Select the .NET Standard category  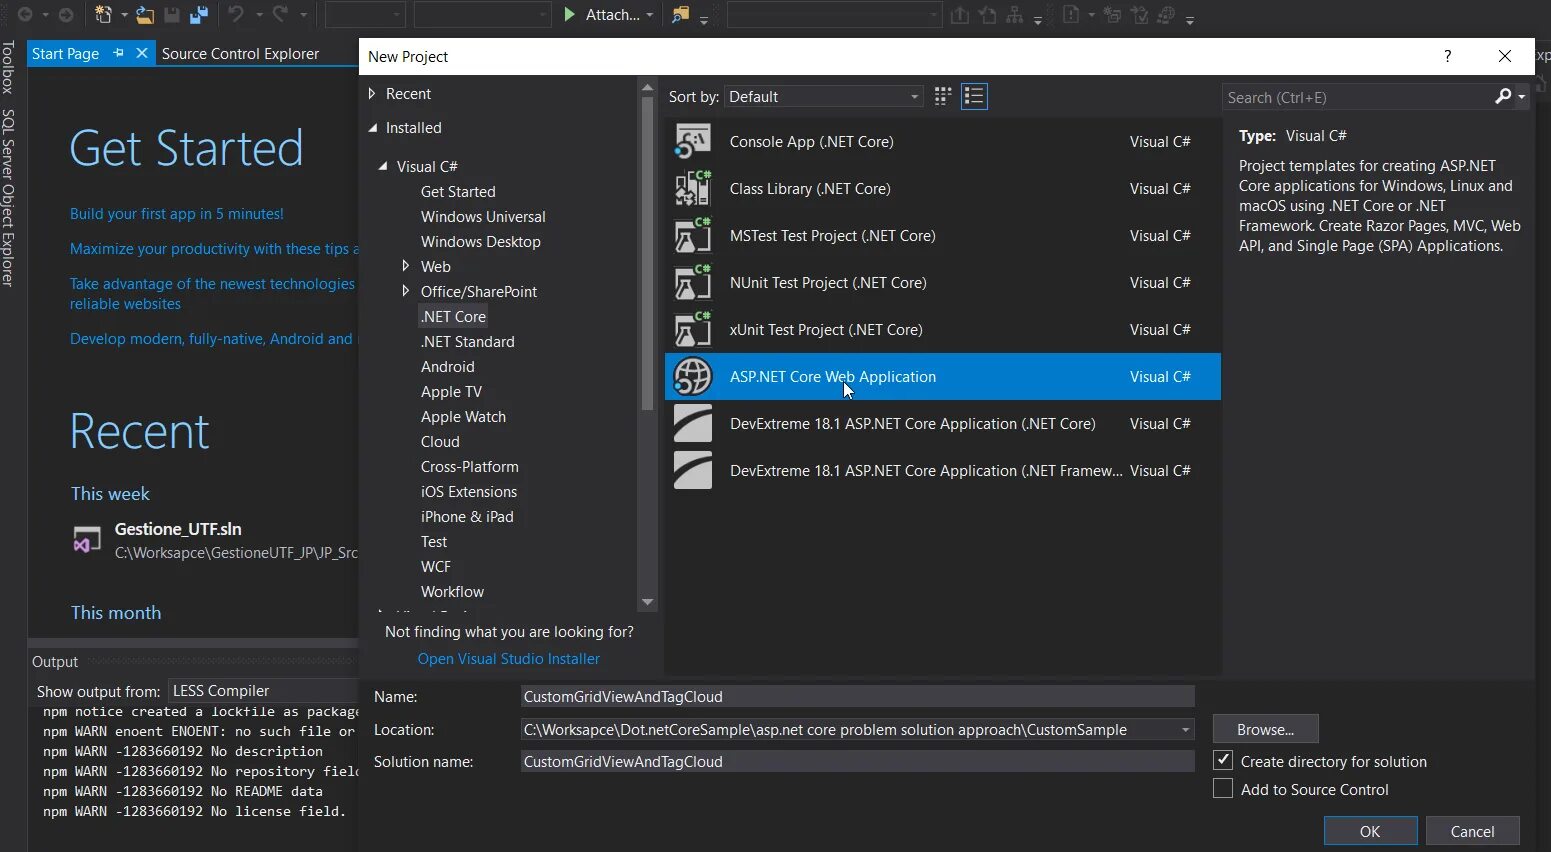467,341
